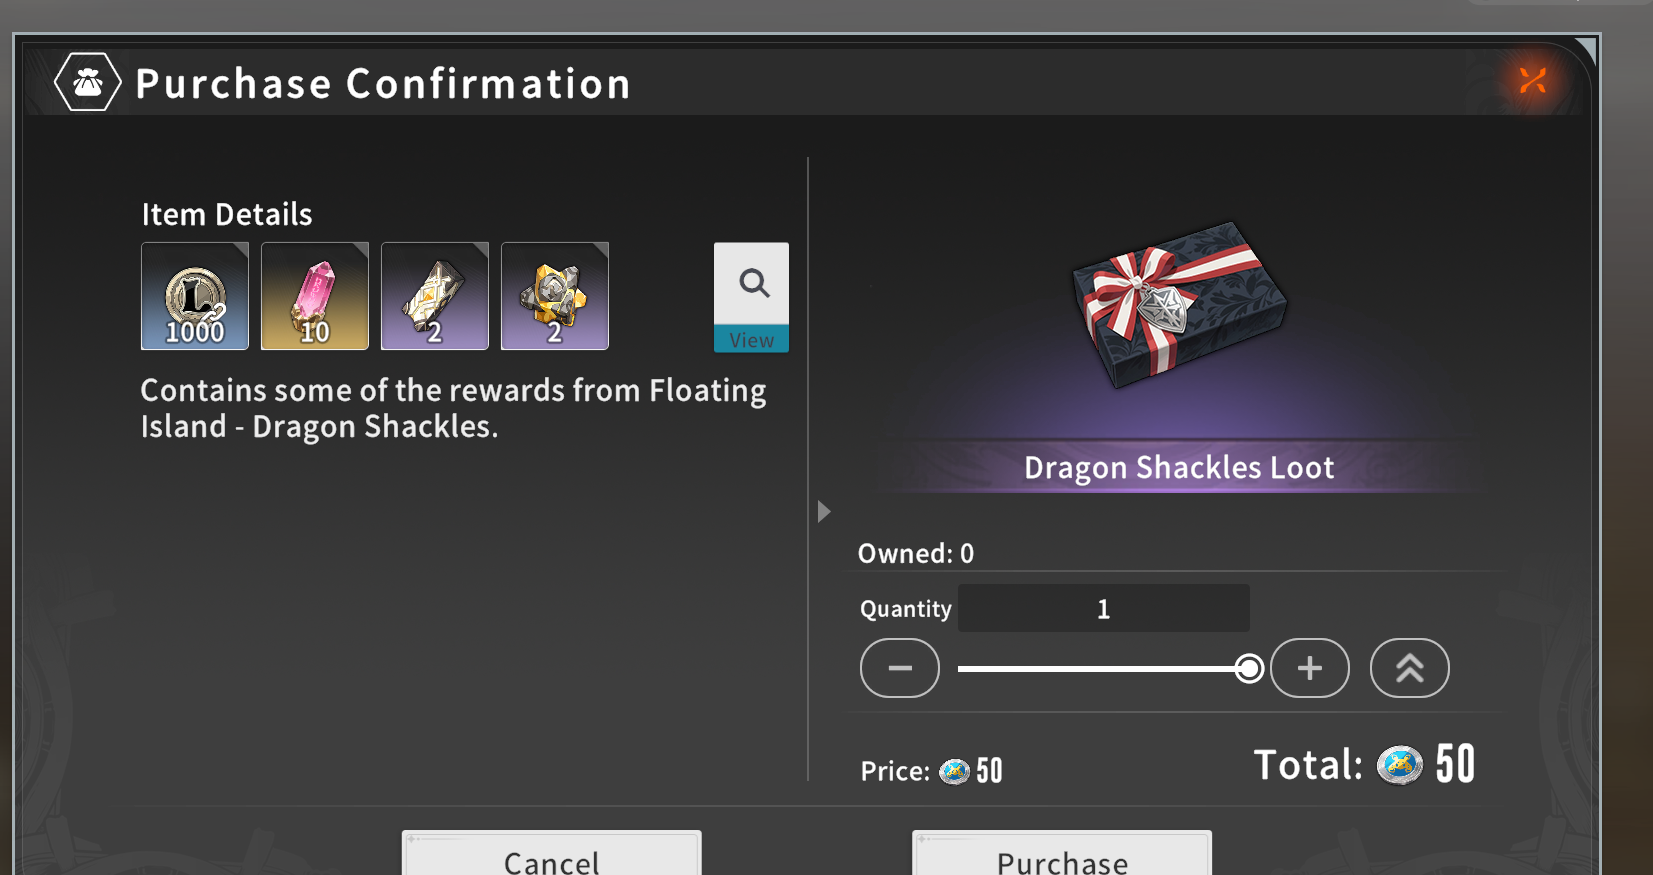Screen dimensions: 1653x875
Task: Click the Dragon Shackles Loot name banner
Action: pyautogui.click(x=1179, y=467)
